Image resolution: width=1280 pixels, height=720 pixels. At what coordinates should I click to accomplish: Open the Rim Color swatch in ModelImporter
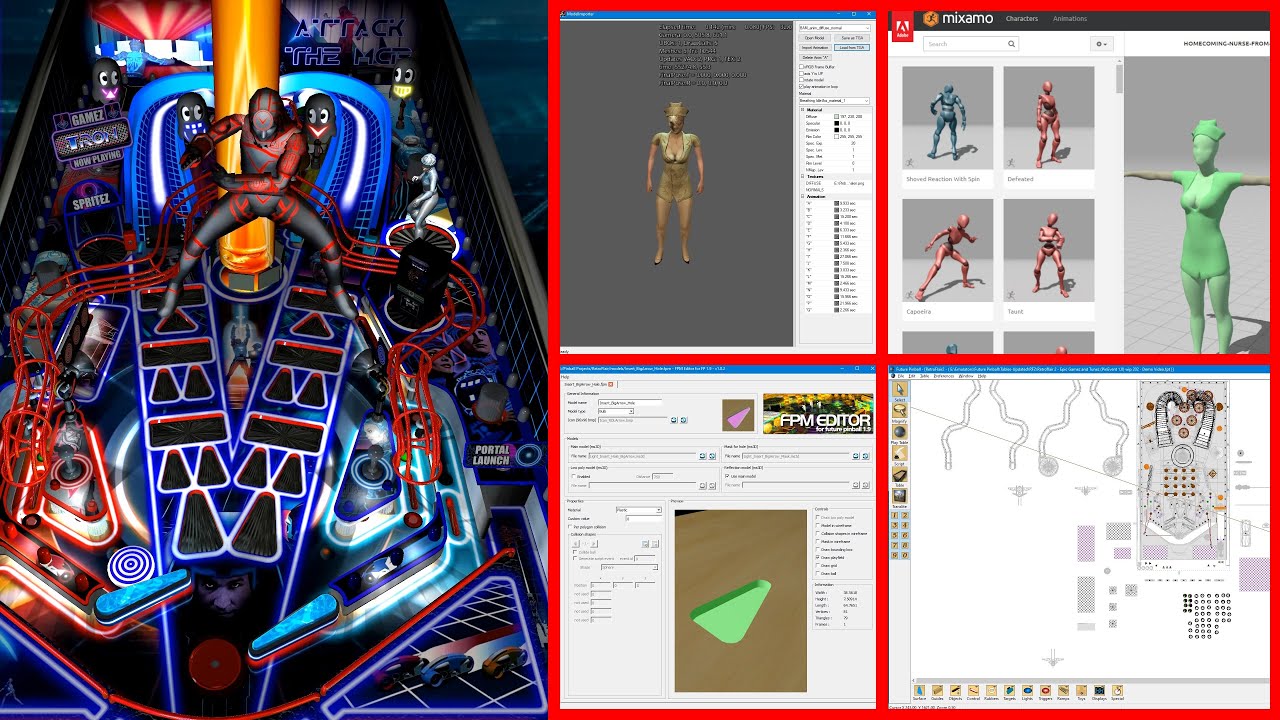pos(836,136)
